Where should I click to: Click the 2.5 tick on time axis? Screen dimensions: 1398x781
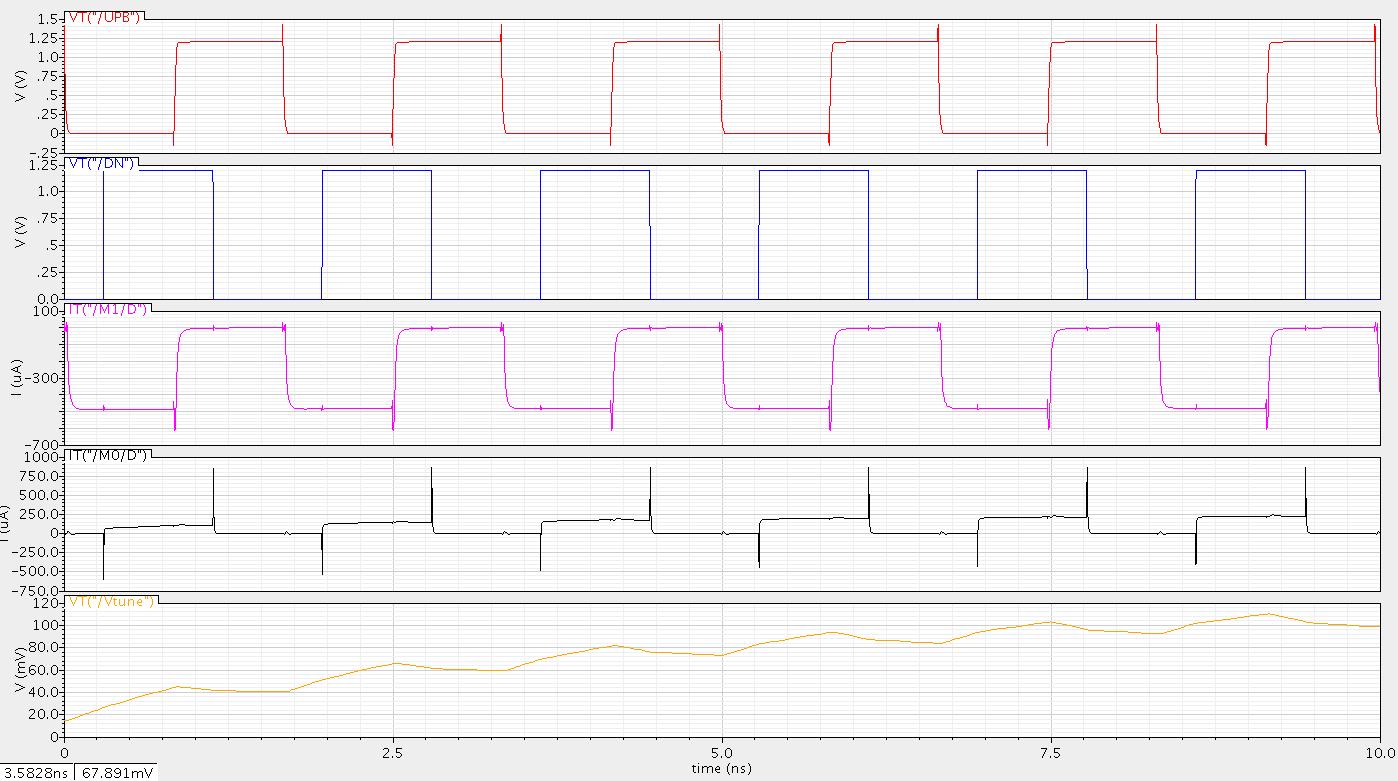click(394, 752)
